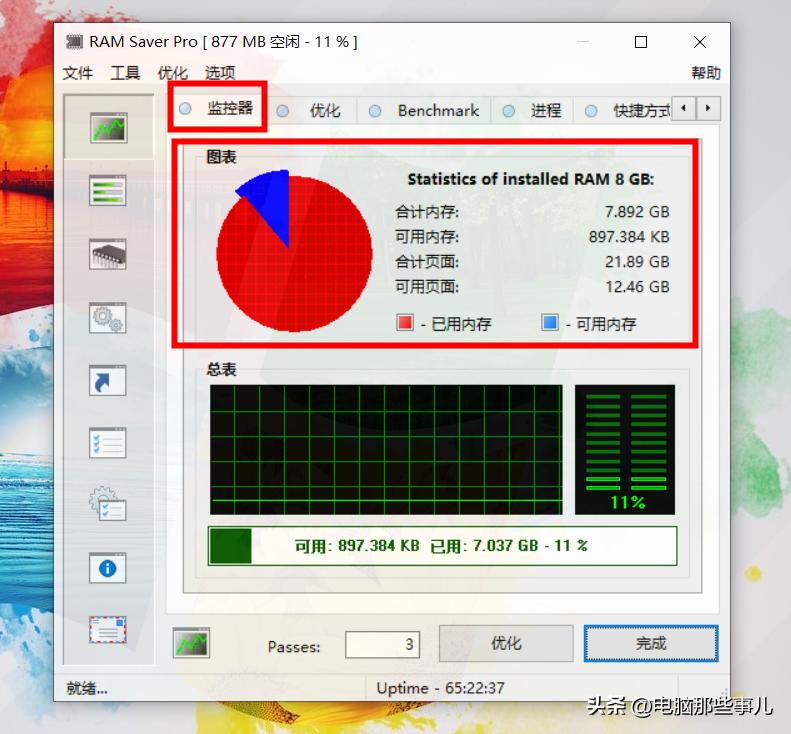Screen dimensions: 791x734
Task: Switch to the 监控器 tab
Action: (x=217, y=108)
